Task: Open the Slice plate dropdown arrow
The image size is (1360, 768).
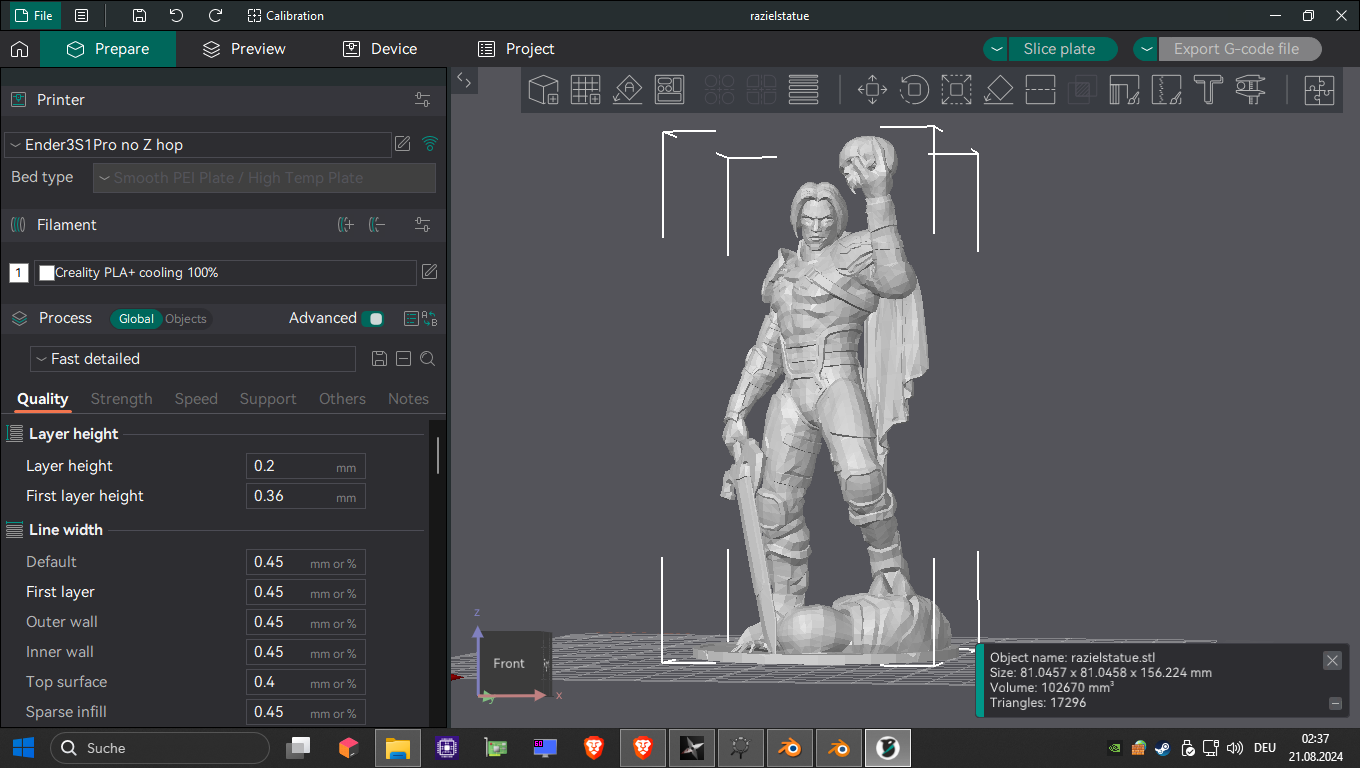Action: [995, 49]
